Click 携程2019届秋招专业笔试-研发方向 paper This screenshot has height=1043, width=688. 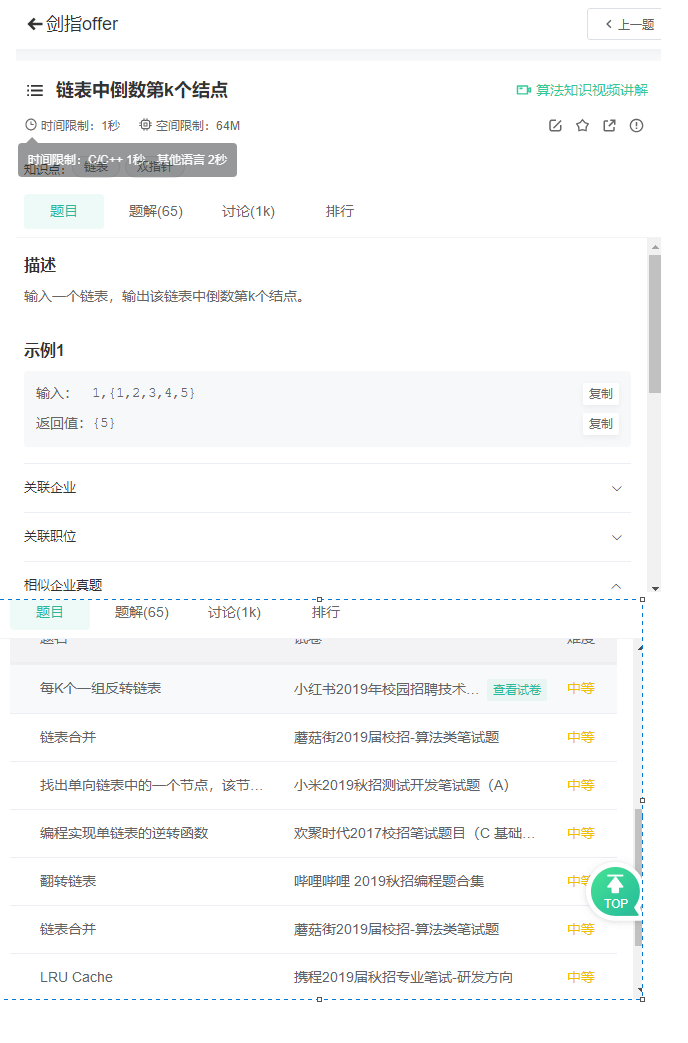coord(404,978)
